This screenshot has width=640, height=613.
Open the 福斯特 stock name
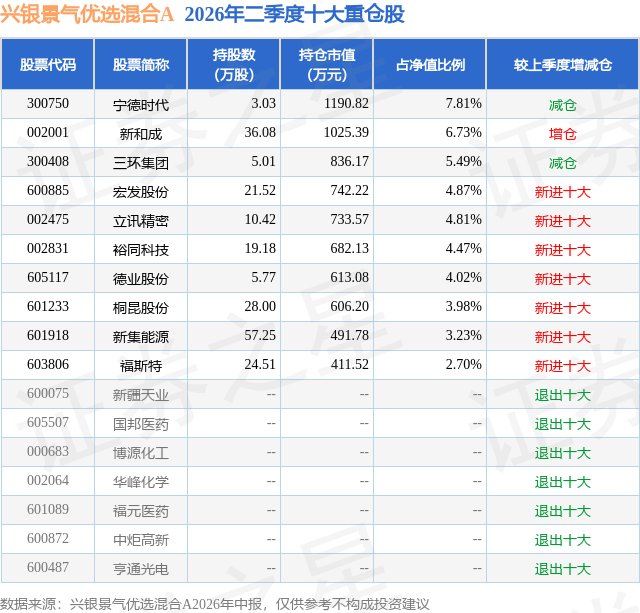click(x=141, y=366)
